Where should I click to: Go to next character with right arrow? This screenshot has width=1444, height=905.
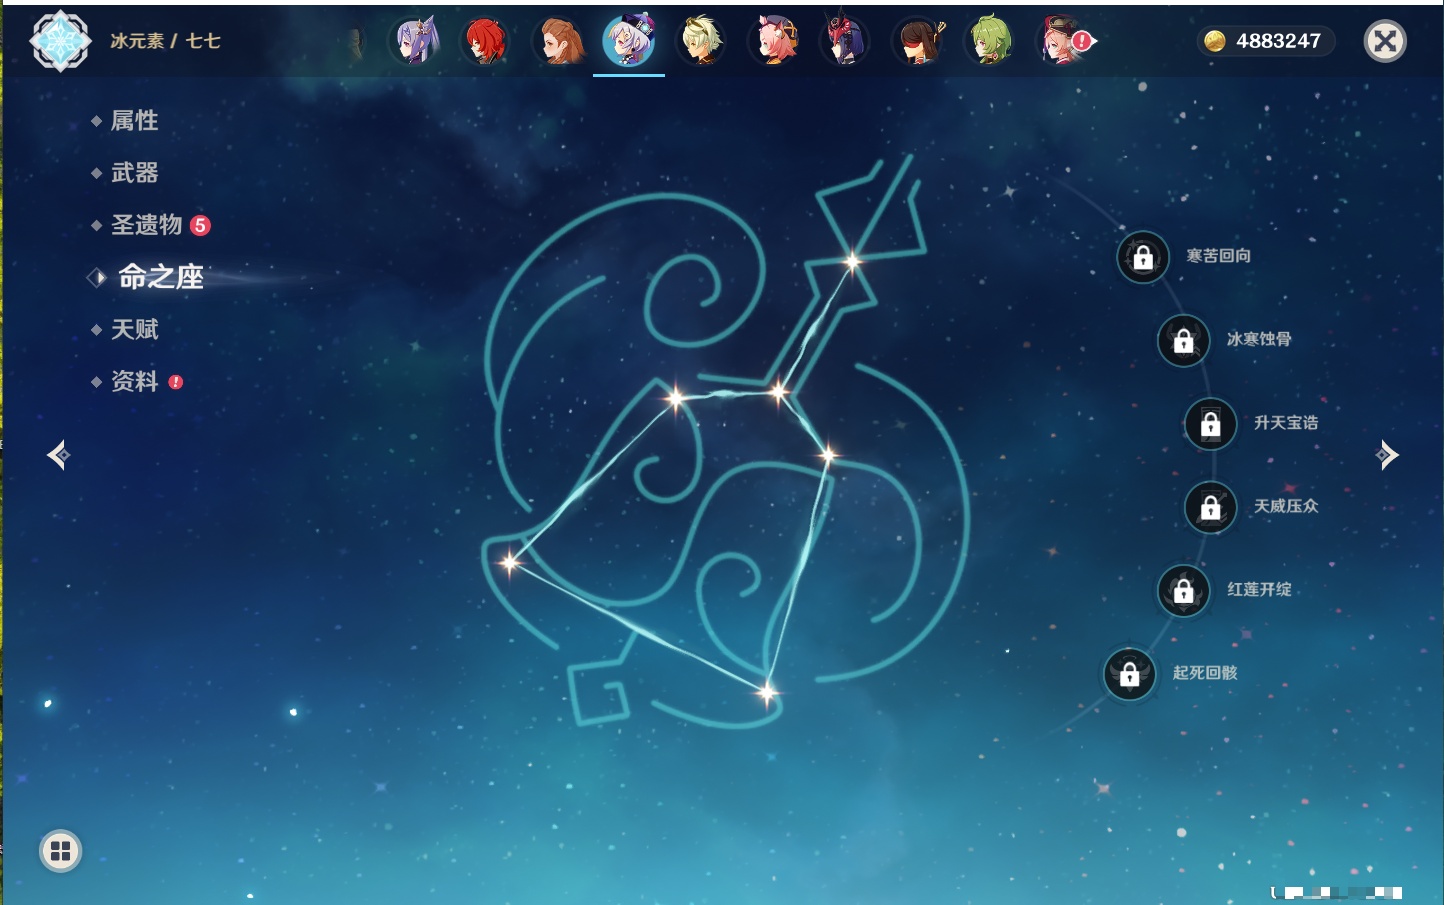point(1386,455)
